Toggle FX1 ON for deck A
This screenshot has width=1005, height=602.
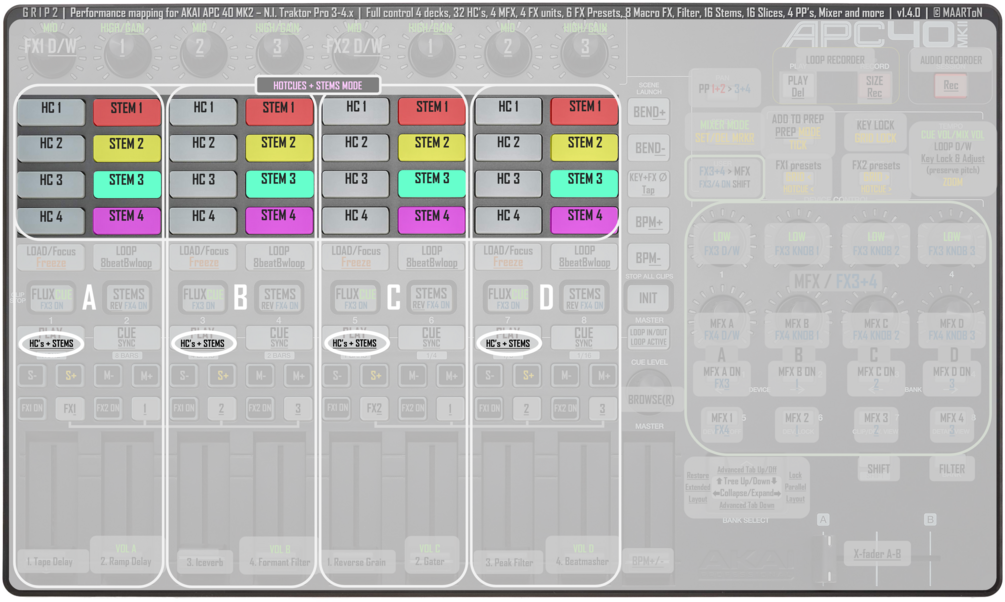tap(31, 408)
